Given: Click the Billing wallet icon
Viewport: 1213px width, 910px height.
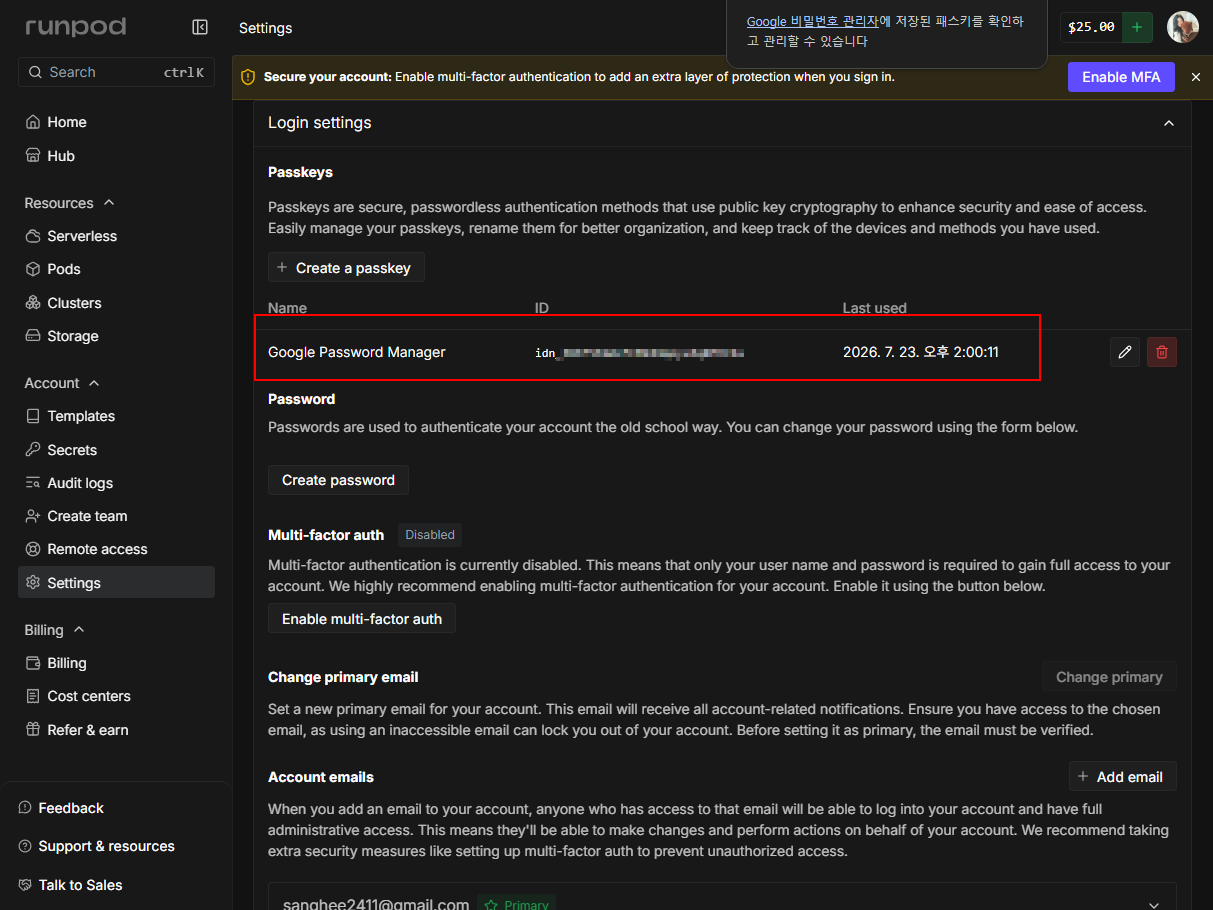Looking at the screenshot, I should point(32,663).
